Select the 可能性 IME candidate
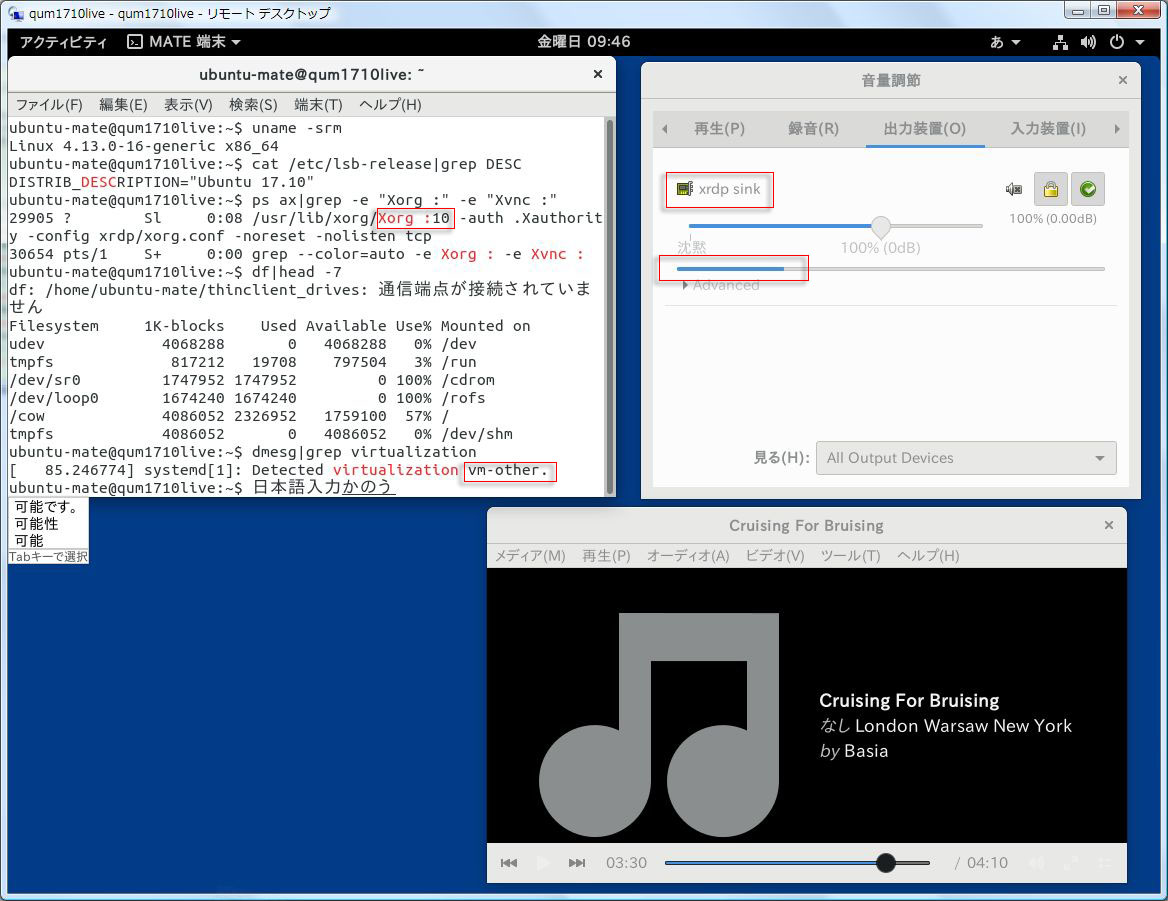The image size is (1168, 901). tap(48, 524)
